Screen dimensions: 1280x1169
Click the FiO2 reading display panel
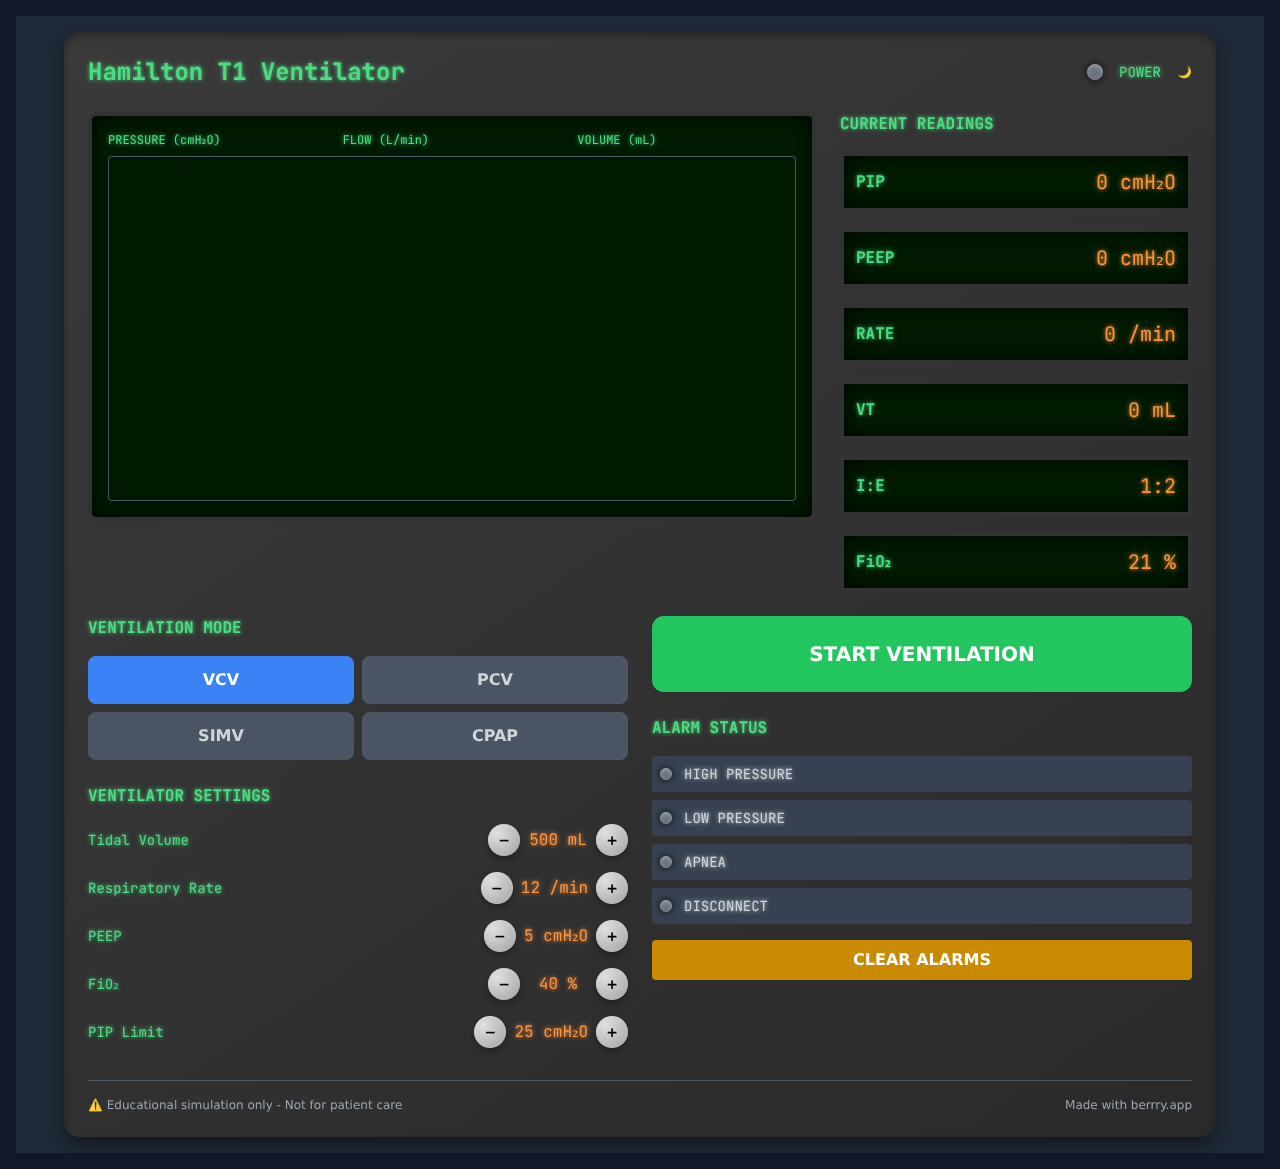point(1015,562)
